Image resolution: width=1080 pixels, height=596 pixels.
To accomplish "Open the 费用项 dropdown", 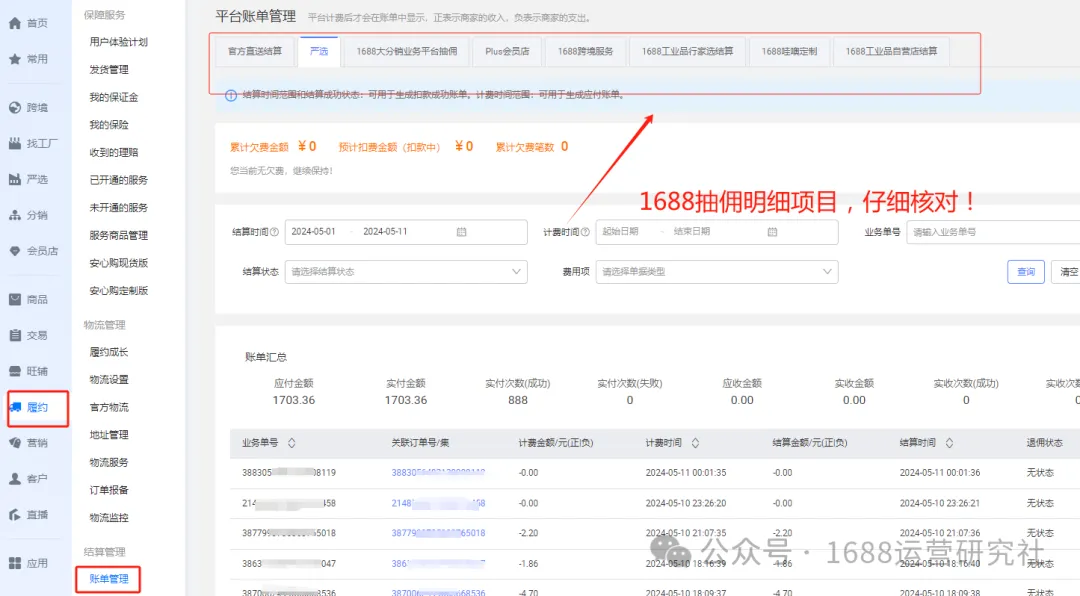I will click(717, 271).
